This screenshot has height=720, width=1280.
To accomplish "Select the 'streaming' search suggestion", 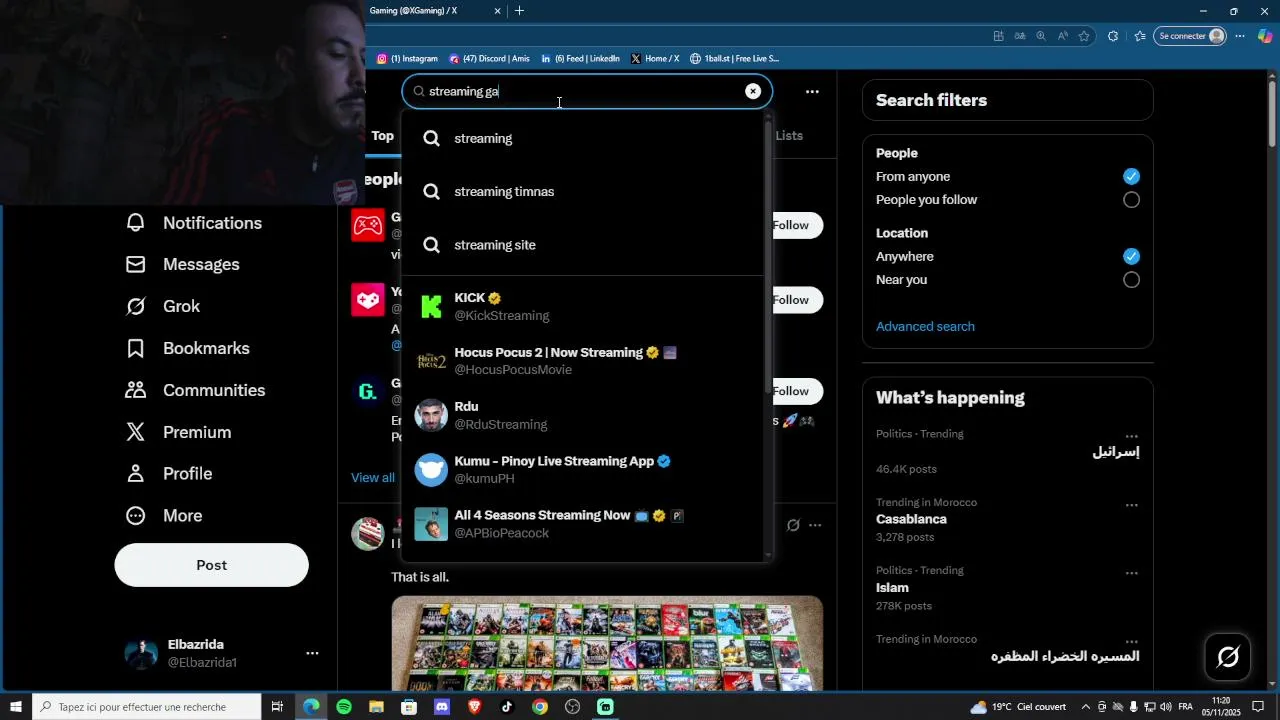I will 583,138.
